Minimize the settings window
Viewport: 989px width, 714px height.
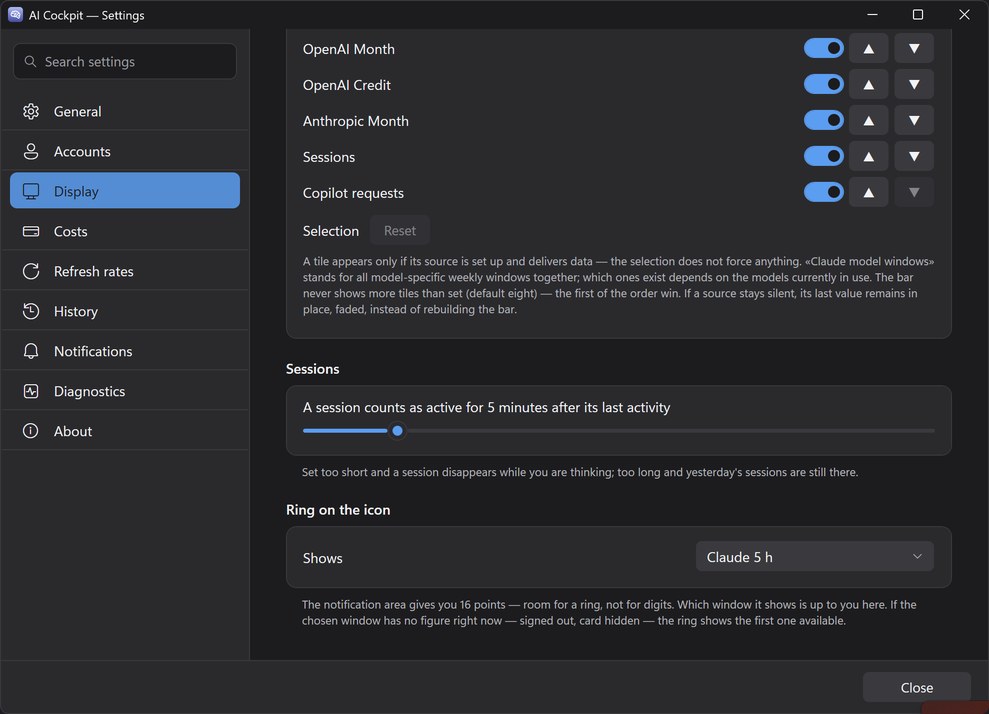tap(872, 15)
